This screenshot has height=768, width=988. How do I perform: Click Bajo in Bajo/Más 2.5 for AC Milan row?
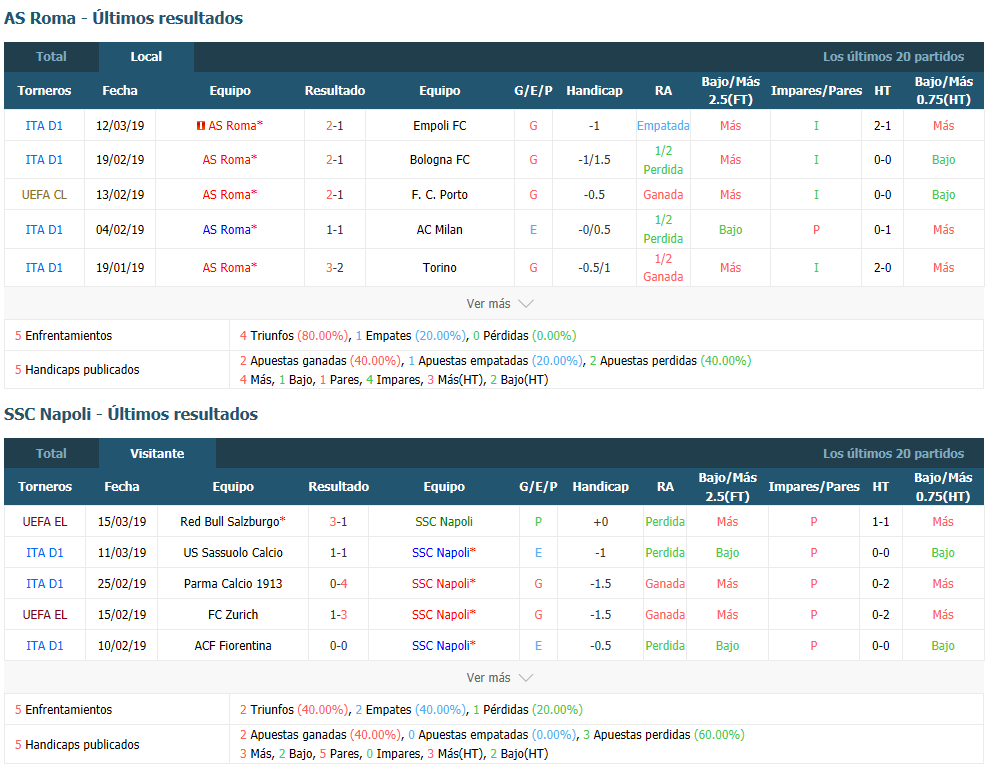[x=730, y=230]
